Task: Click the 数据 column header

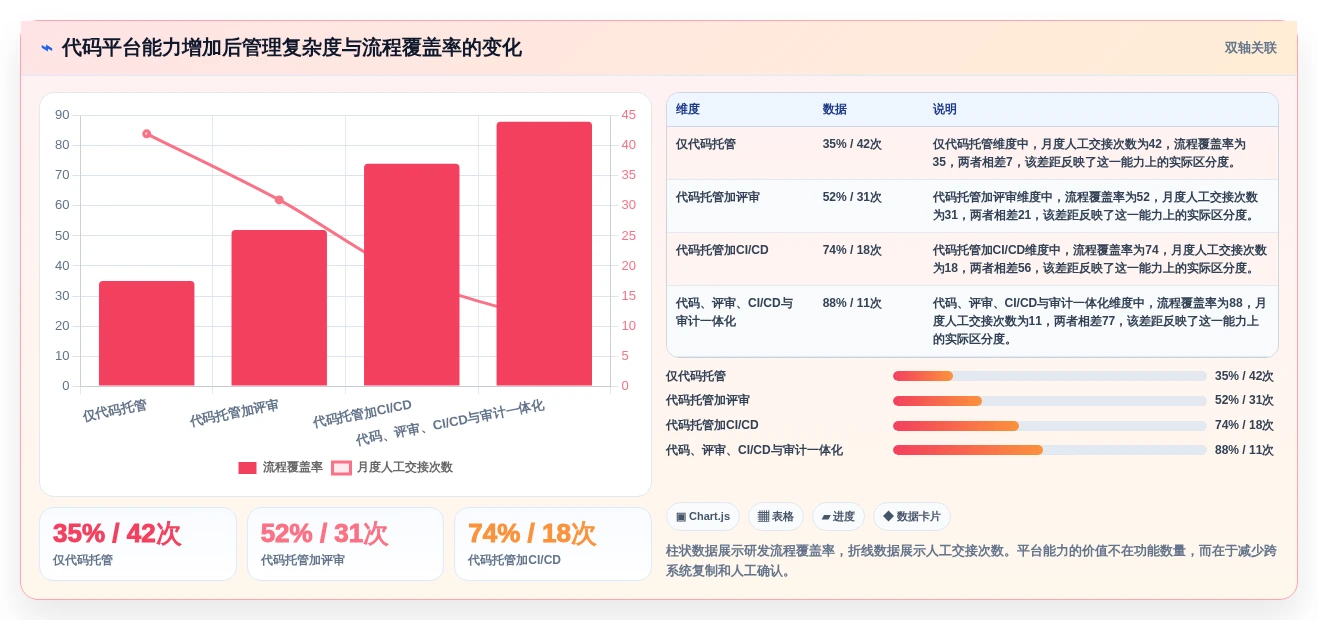Action: pyautogui.click(x=835, y=109)
